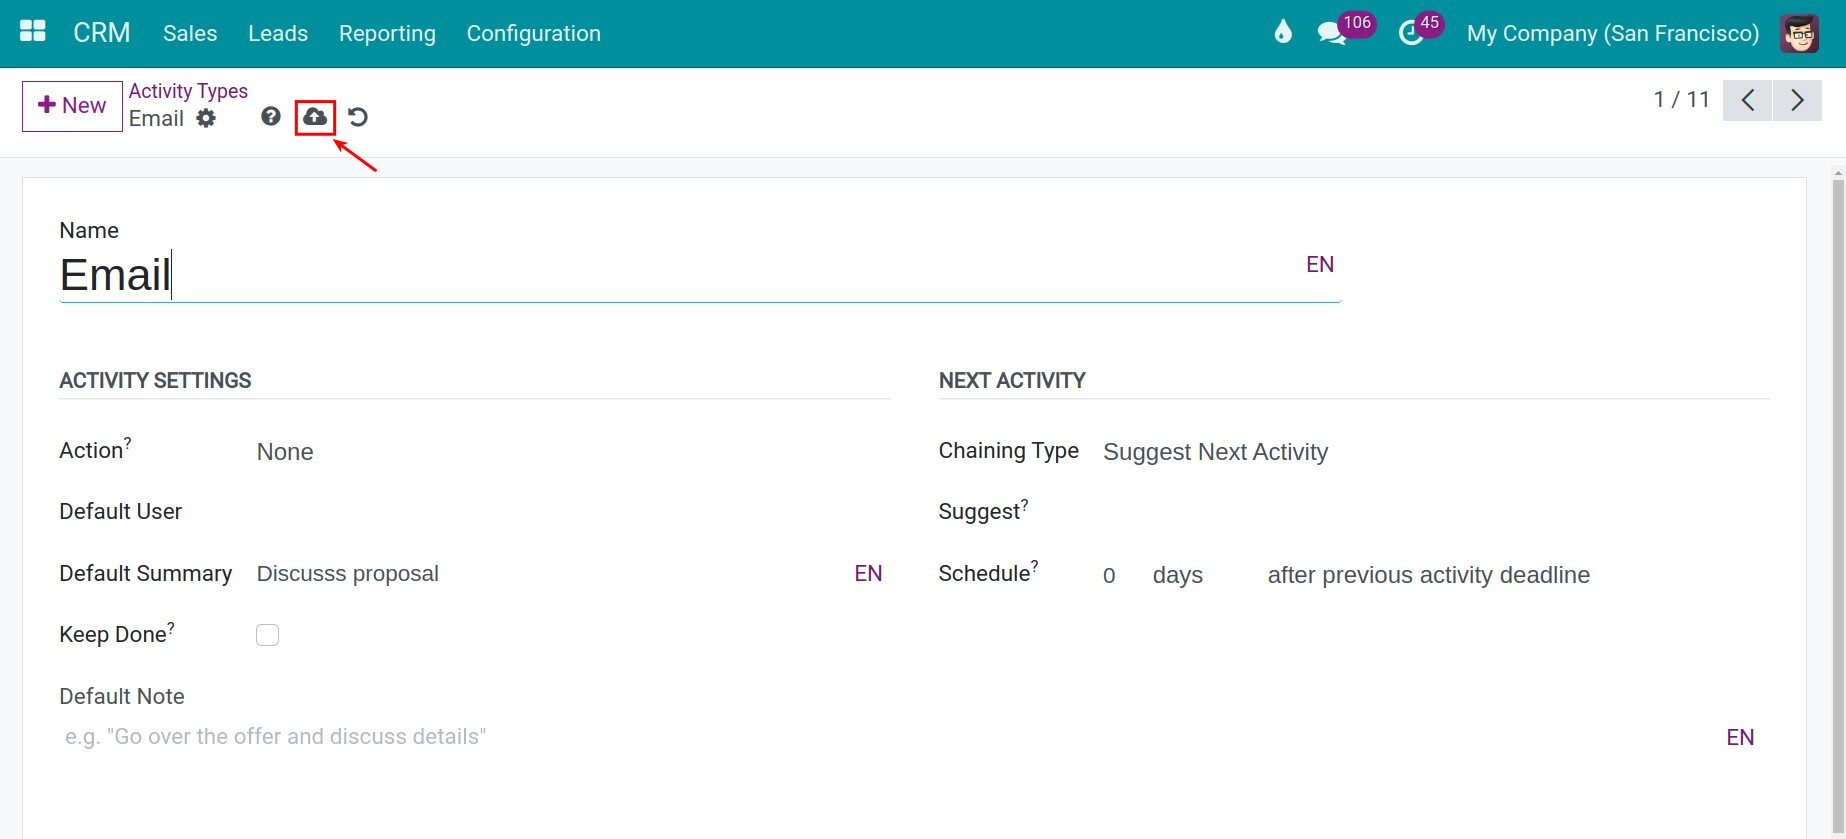
Task: Click the Schedule field help label
Action: point(988,573)
